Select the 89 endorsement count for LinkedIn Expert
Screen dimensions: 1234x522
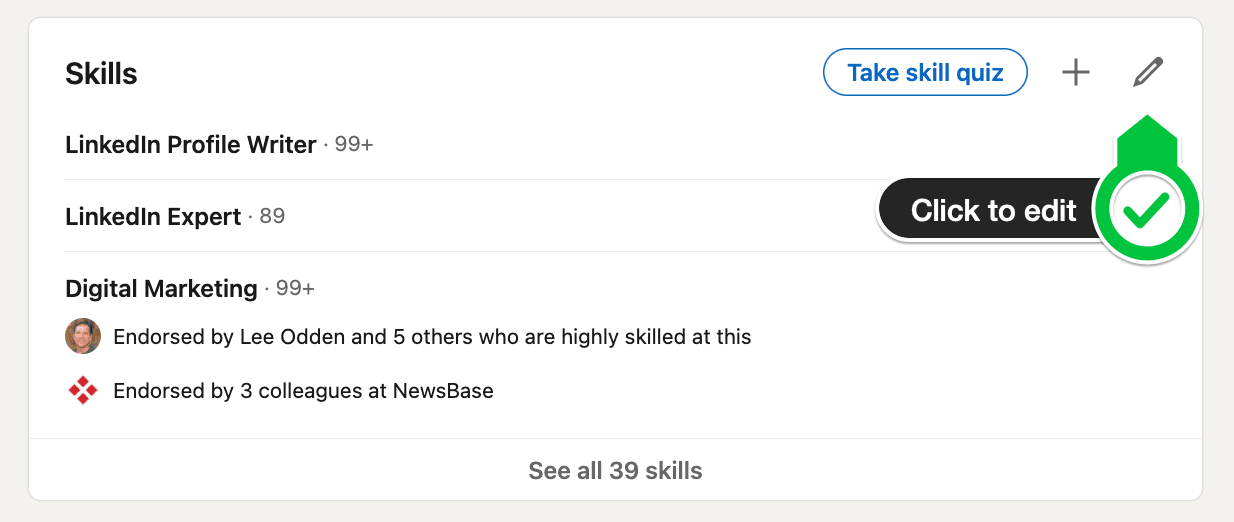272,216
